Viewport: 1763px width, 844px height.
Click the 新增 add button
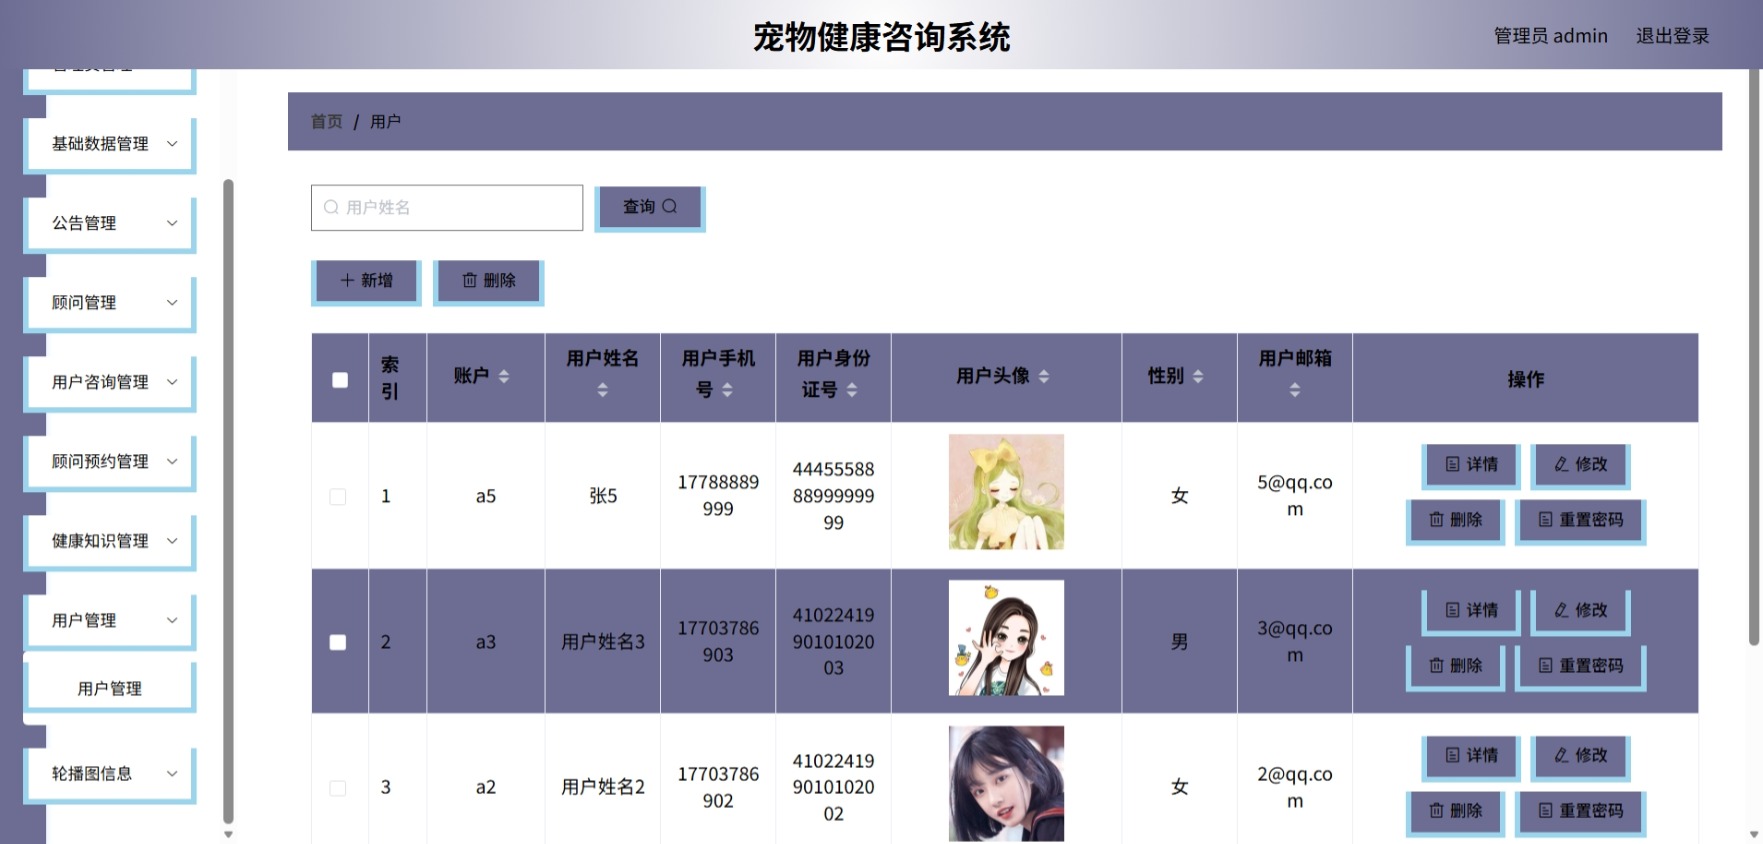(x=366, y=281)
